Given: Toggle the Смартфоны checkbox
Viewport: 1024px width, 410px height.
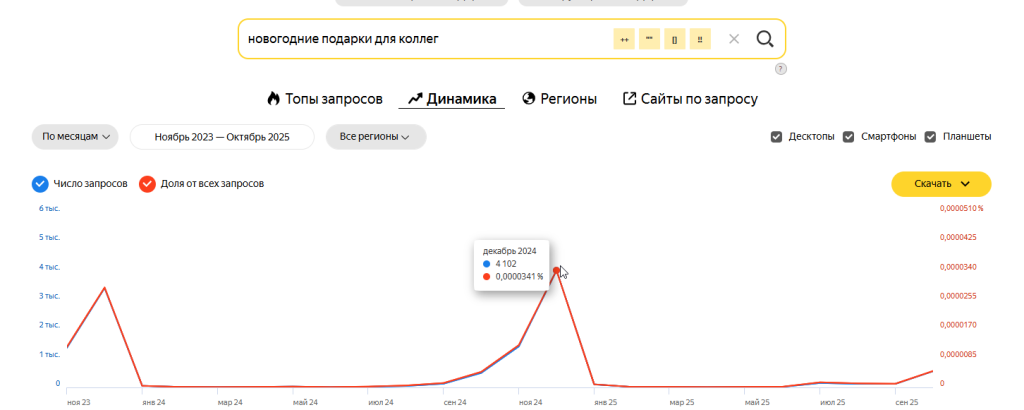Looking at the screenshot, I should (x=849, y=137).
